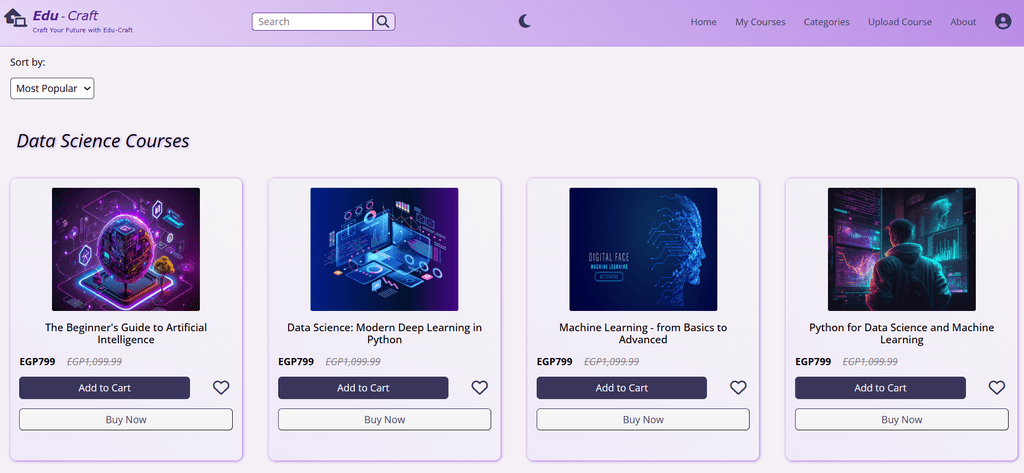Open the Most Popular sort dropdown
The height and width of the screenshot is (473, 1024).
pos(52,88)
